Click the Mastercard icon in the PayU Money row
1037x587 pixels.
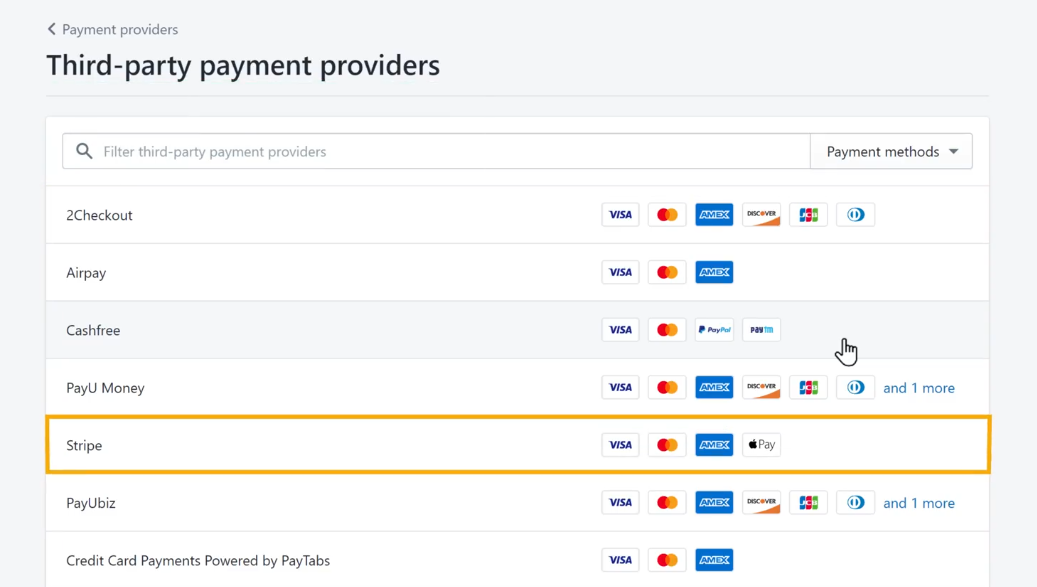(667, 387)
